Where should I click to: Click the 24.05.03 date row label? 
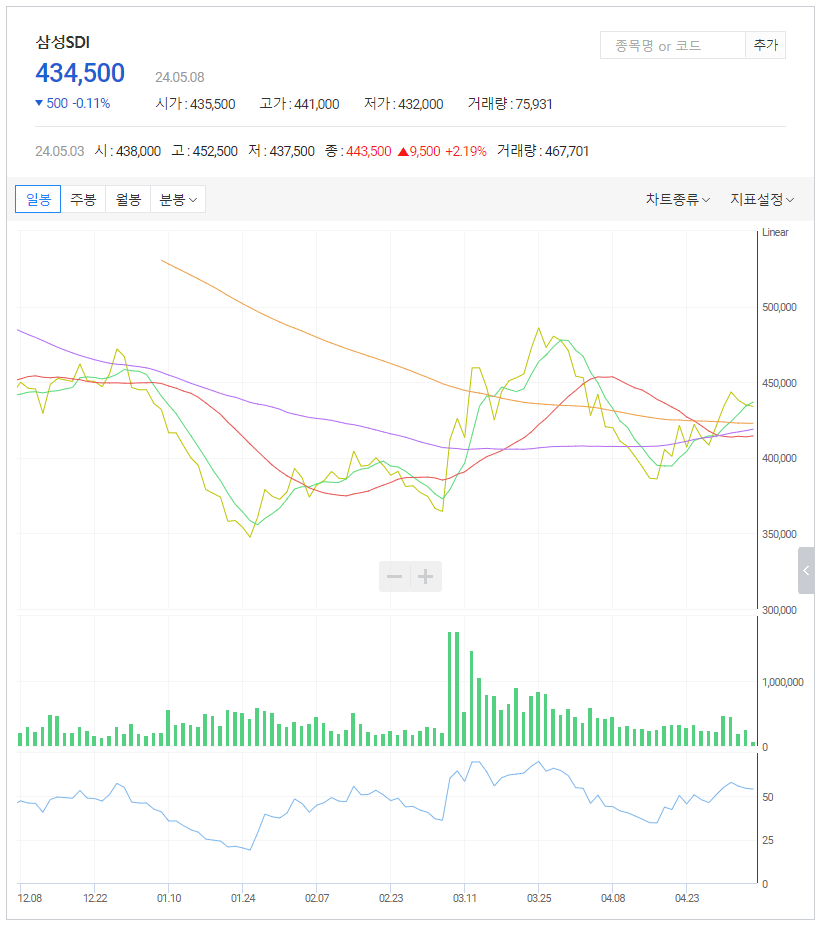pos(60,151)
